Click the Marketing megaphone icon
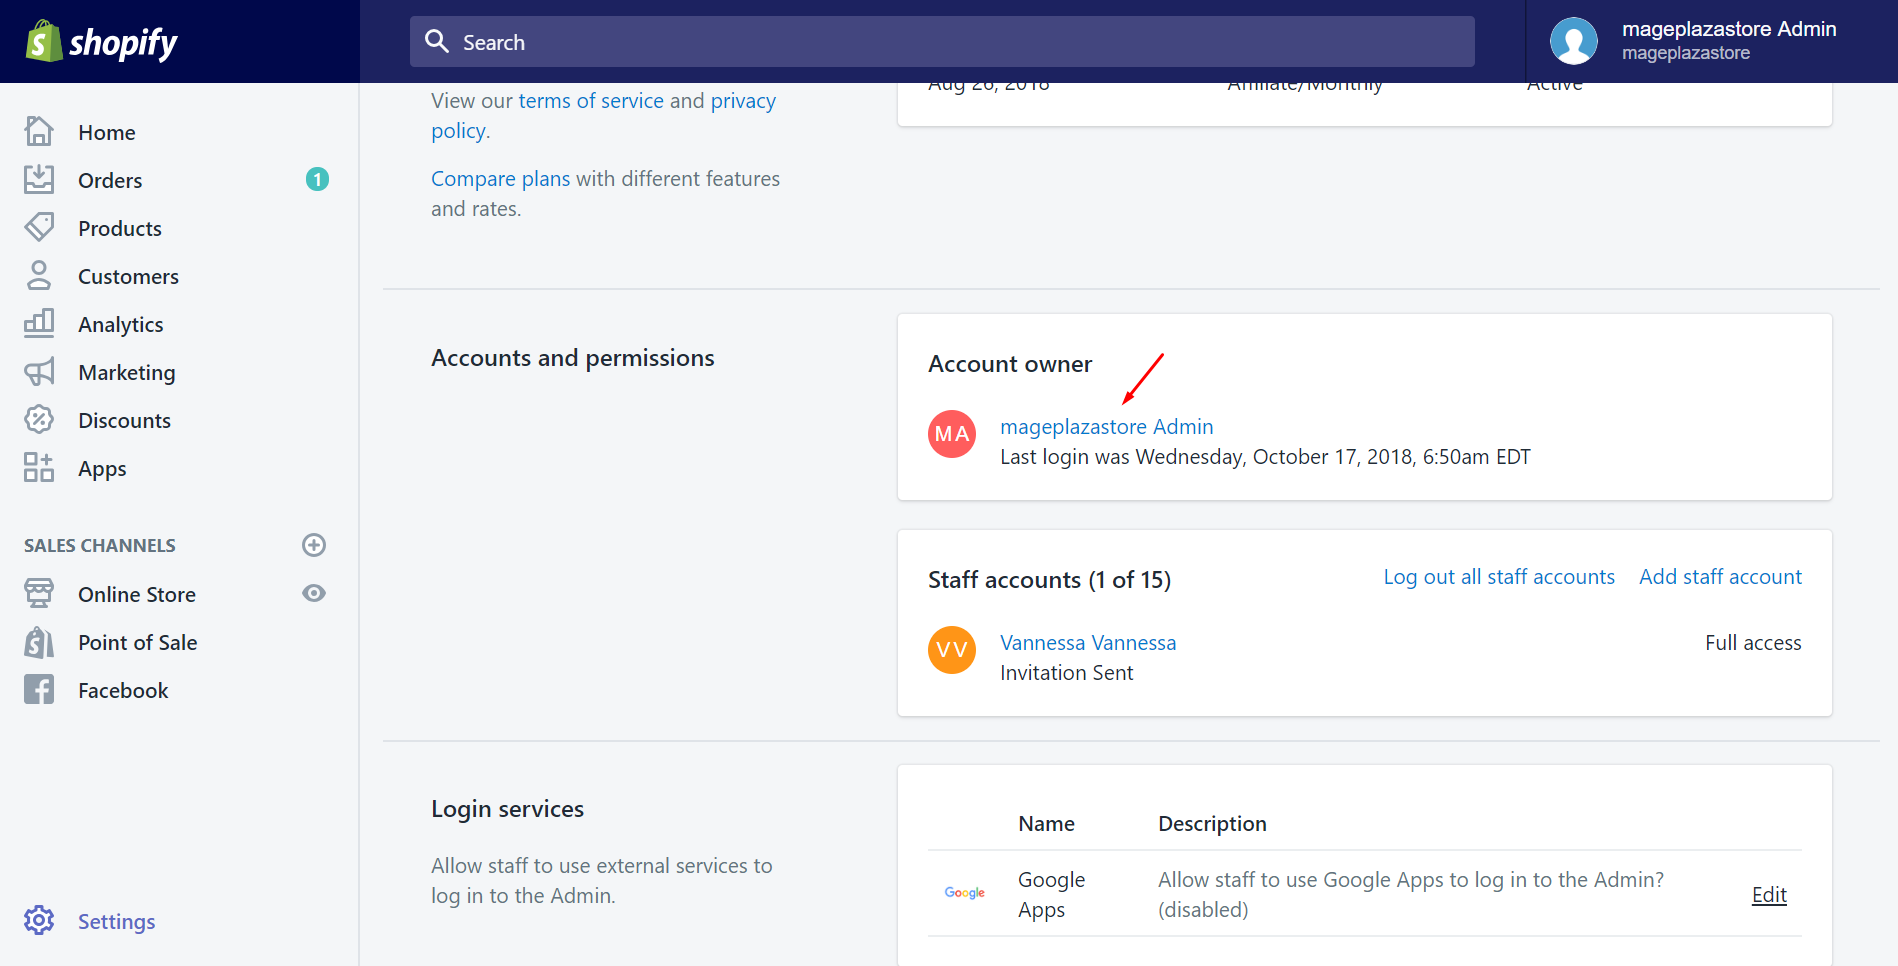The height and width of the screenshot is (966, 1898). coord(39,372)
